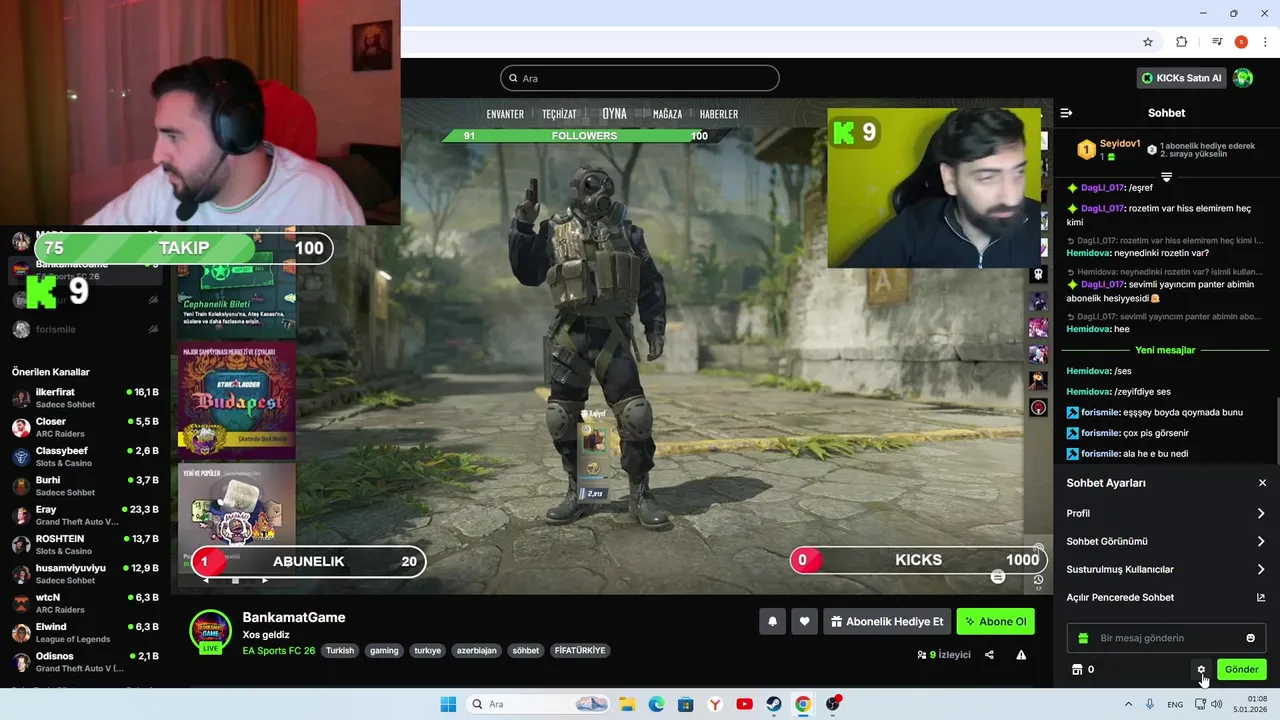This screenshot has height=720, width=1280.
Task: Open the Burhi channel in the sidebar
Action: click(85, 486)
